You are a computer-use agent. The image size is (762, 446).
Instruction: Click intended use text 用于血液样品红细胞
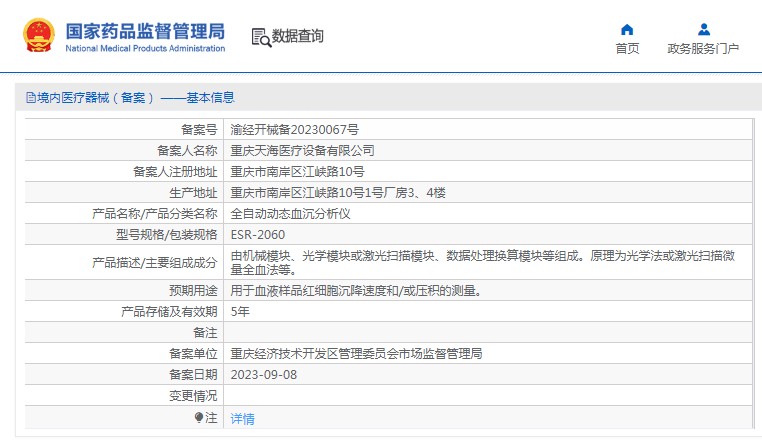tap(356, 291)
